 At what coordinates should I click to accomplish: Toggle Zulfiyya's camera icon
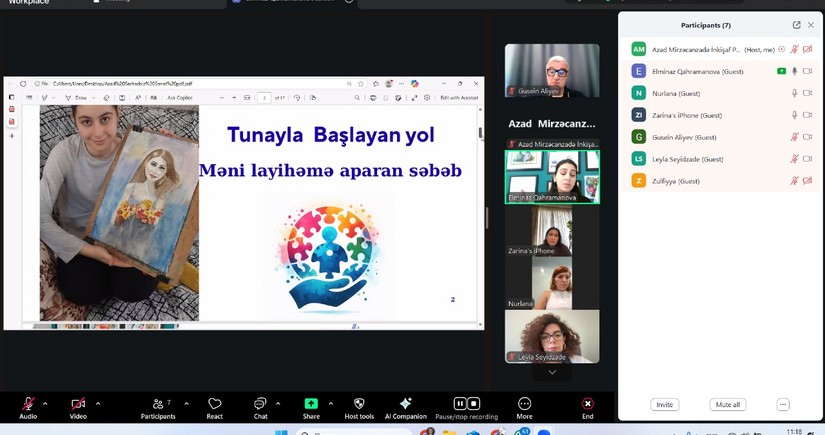808,181
